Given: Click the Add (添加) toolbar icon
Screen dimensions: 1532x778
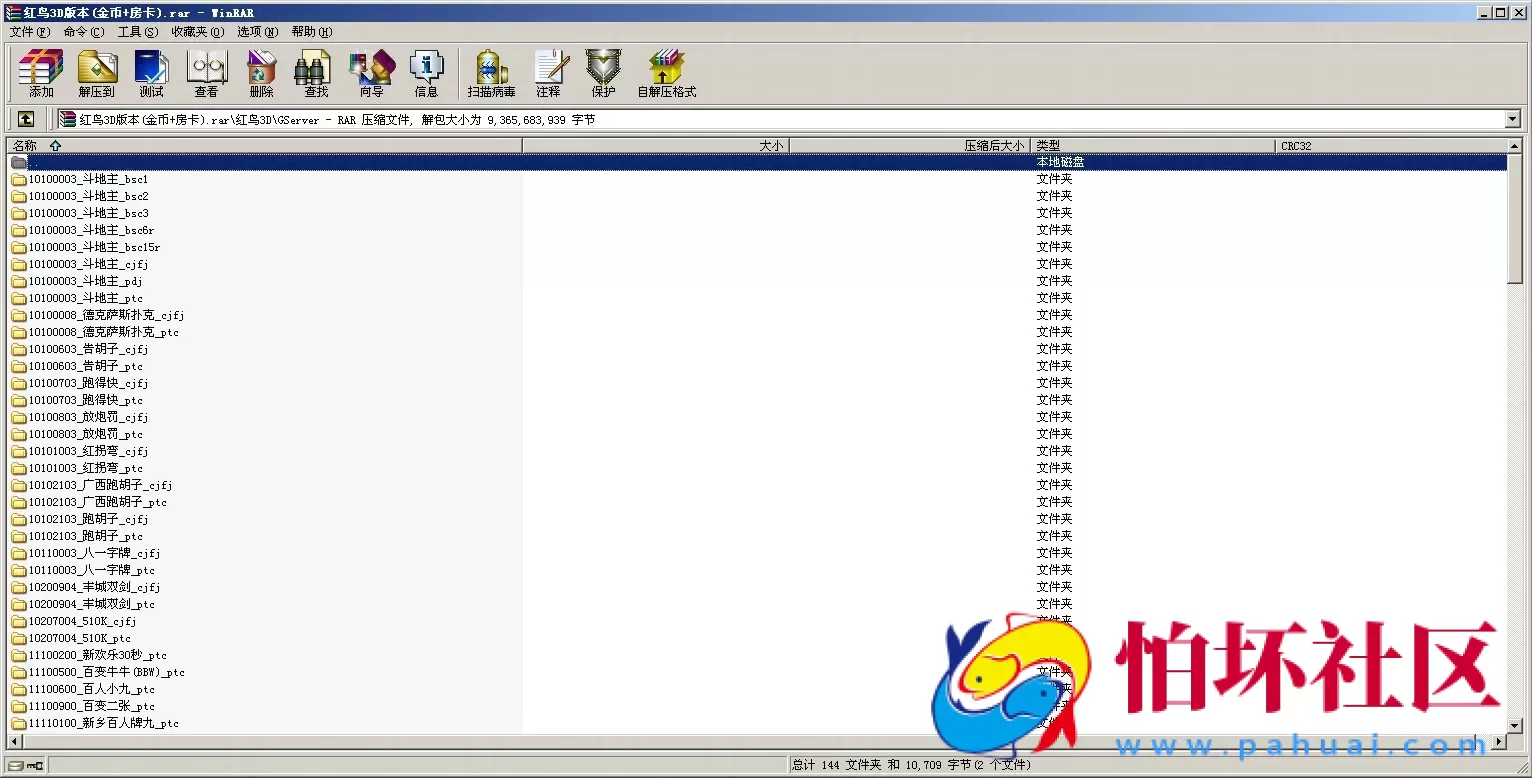Looking at the screenshot, I should [x=41, y=73].
